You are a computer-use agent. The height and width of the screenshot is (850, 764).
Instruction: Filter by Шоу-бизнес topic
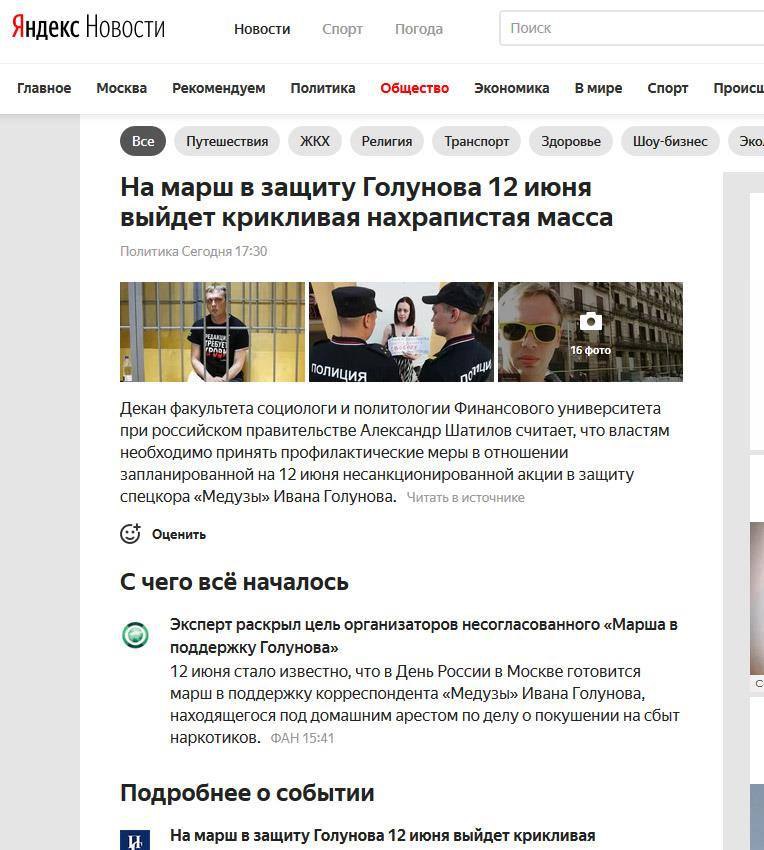tap(670, 141)
